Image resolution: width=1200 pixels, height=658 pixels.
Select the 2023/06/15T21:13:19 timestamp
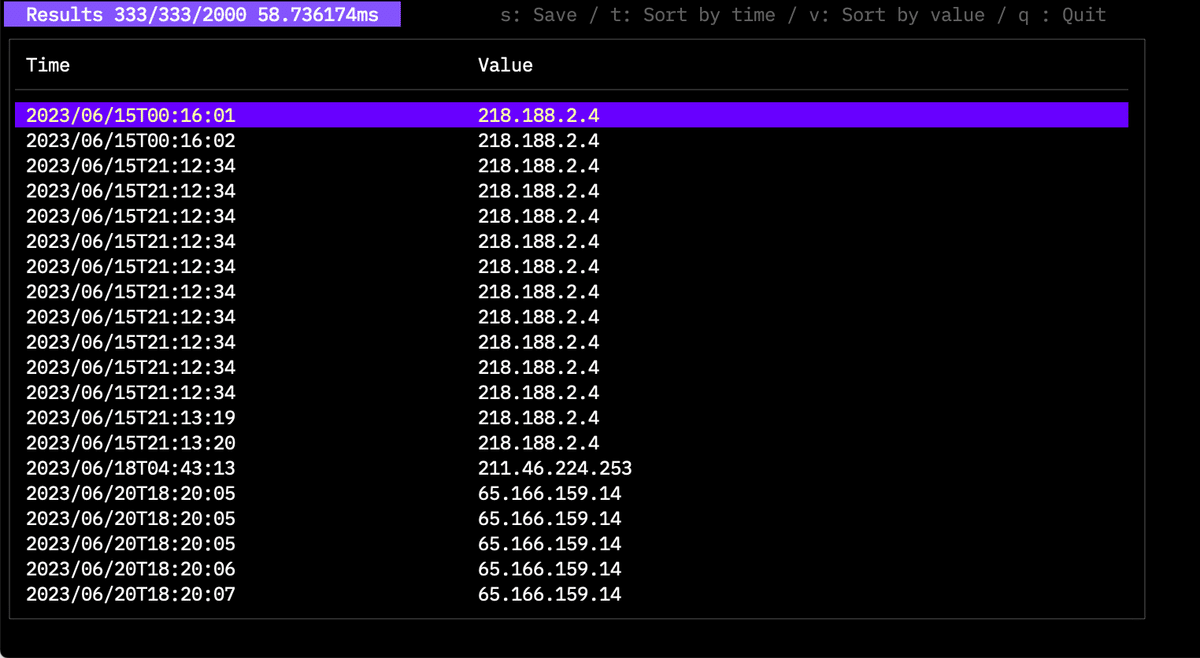pyautogui.click(x=131, y=418)
